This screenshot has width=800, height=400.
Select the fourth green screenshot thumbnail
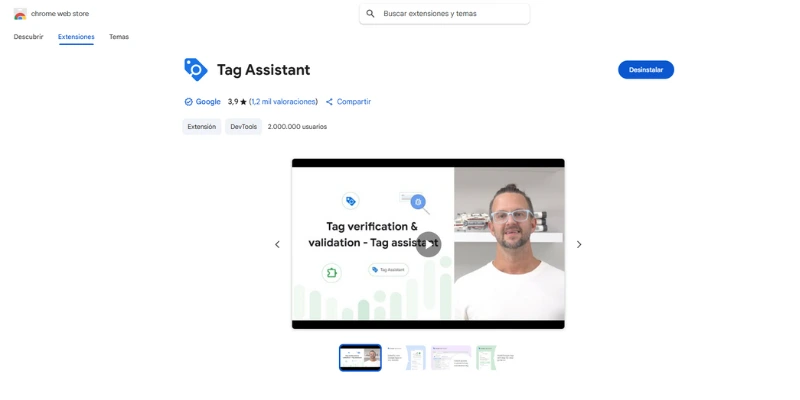(x=495, y=358)
